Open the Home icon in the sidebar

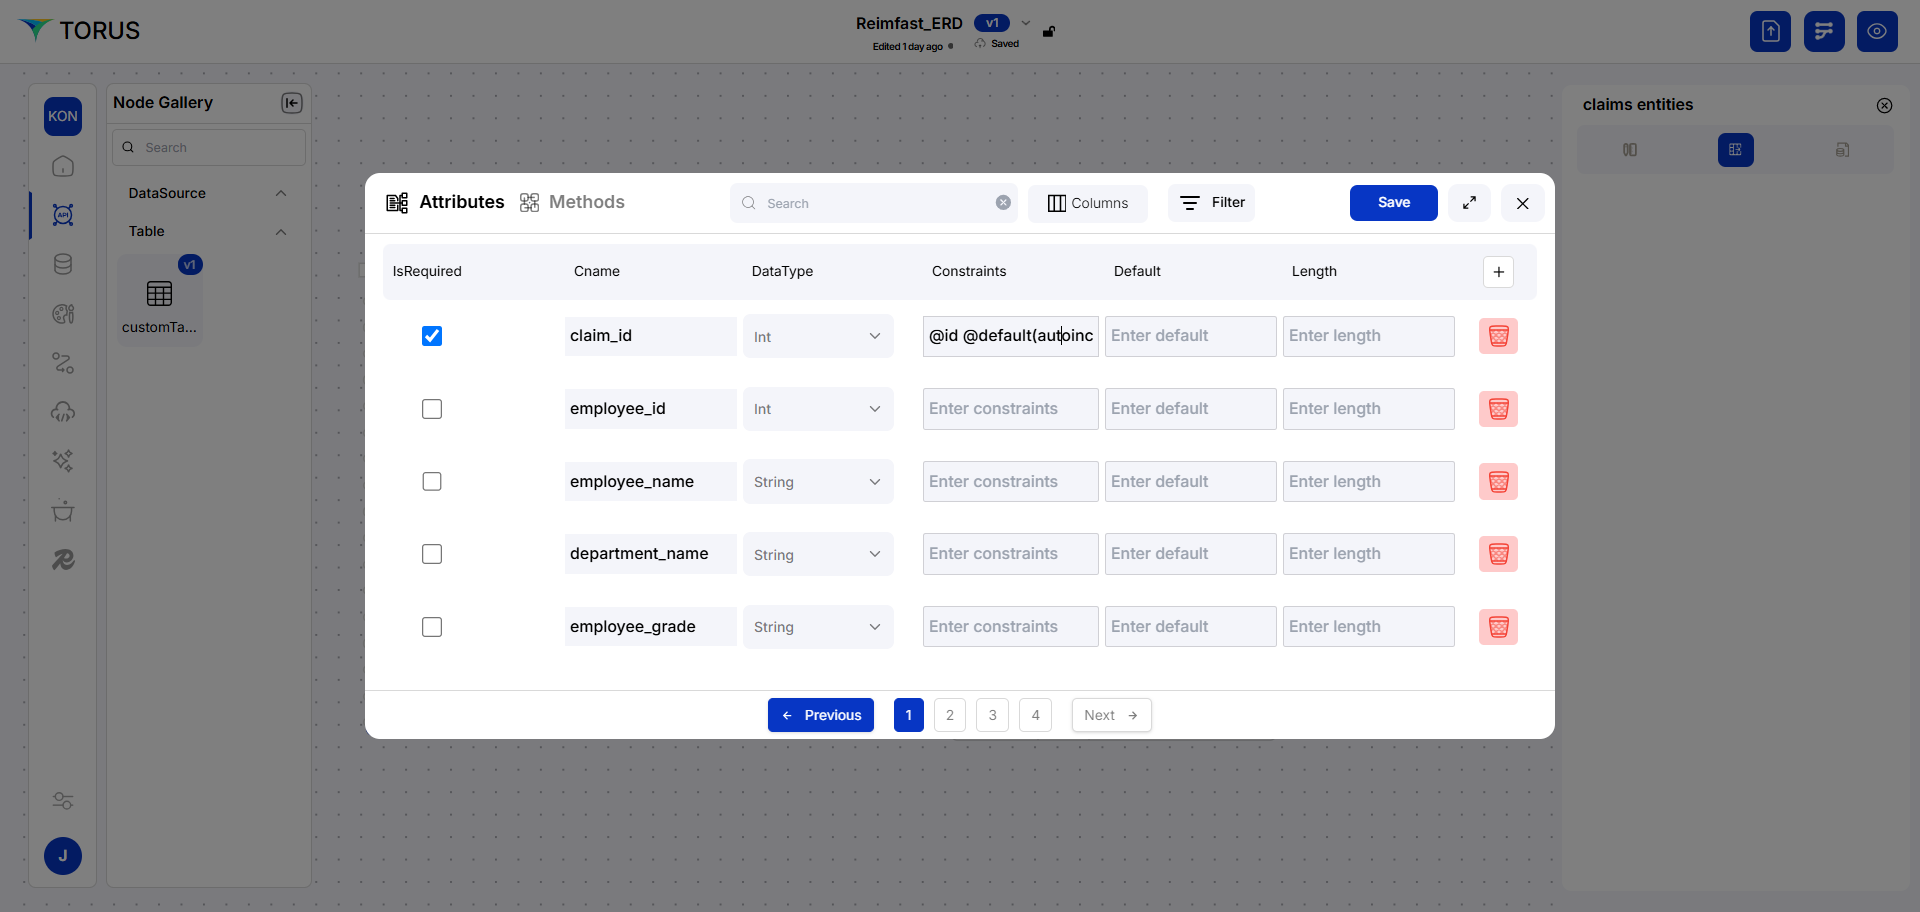(x=63, y=167)
